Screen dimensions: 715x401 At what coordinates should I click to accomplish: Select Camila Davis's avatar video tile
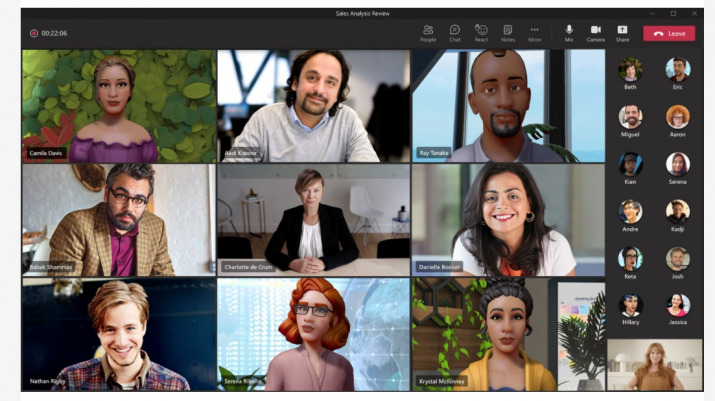(x=118, y=105)
